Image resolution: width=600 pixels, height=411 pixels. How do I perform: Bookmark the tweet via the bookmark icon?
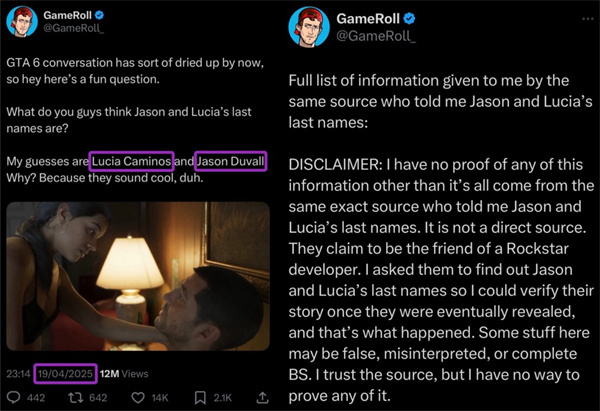200,398
